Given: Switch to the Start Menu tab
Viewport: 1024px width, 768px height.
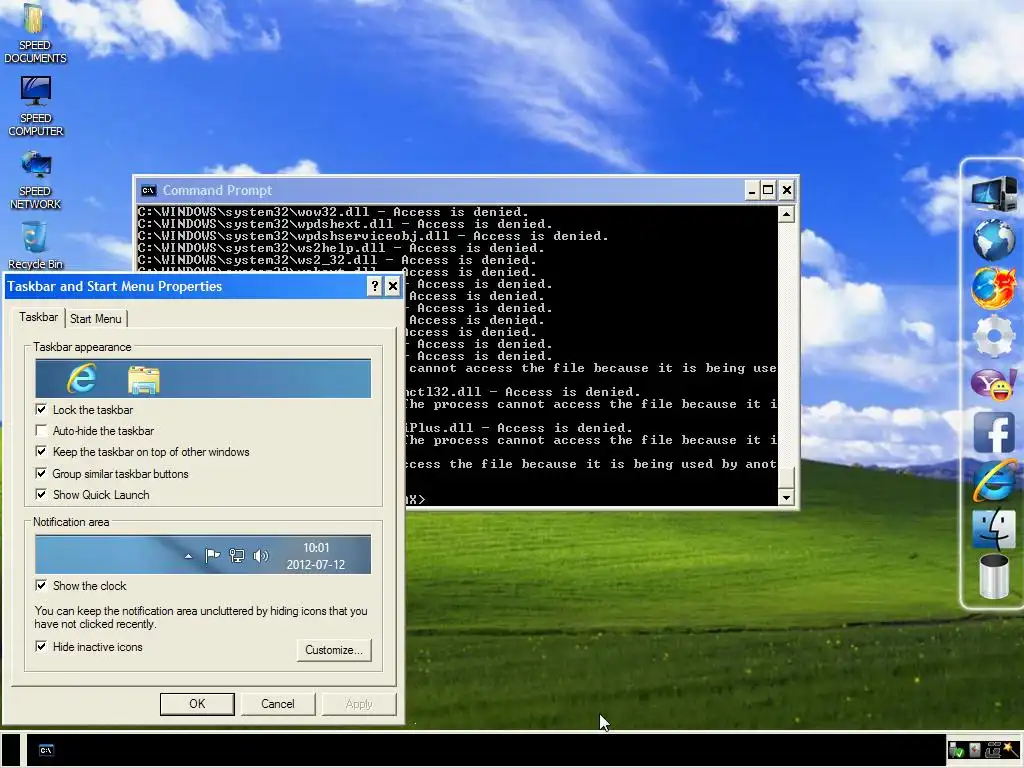Looking at the screenshot, I should (x=95, y=319).
